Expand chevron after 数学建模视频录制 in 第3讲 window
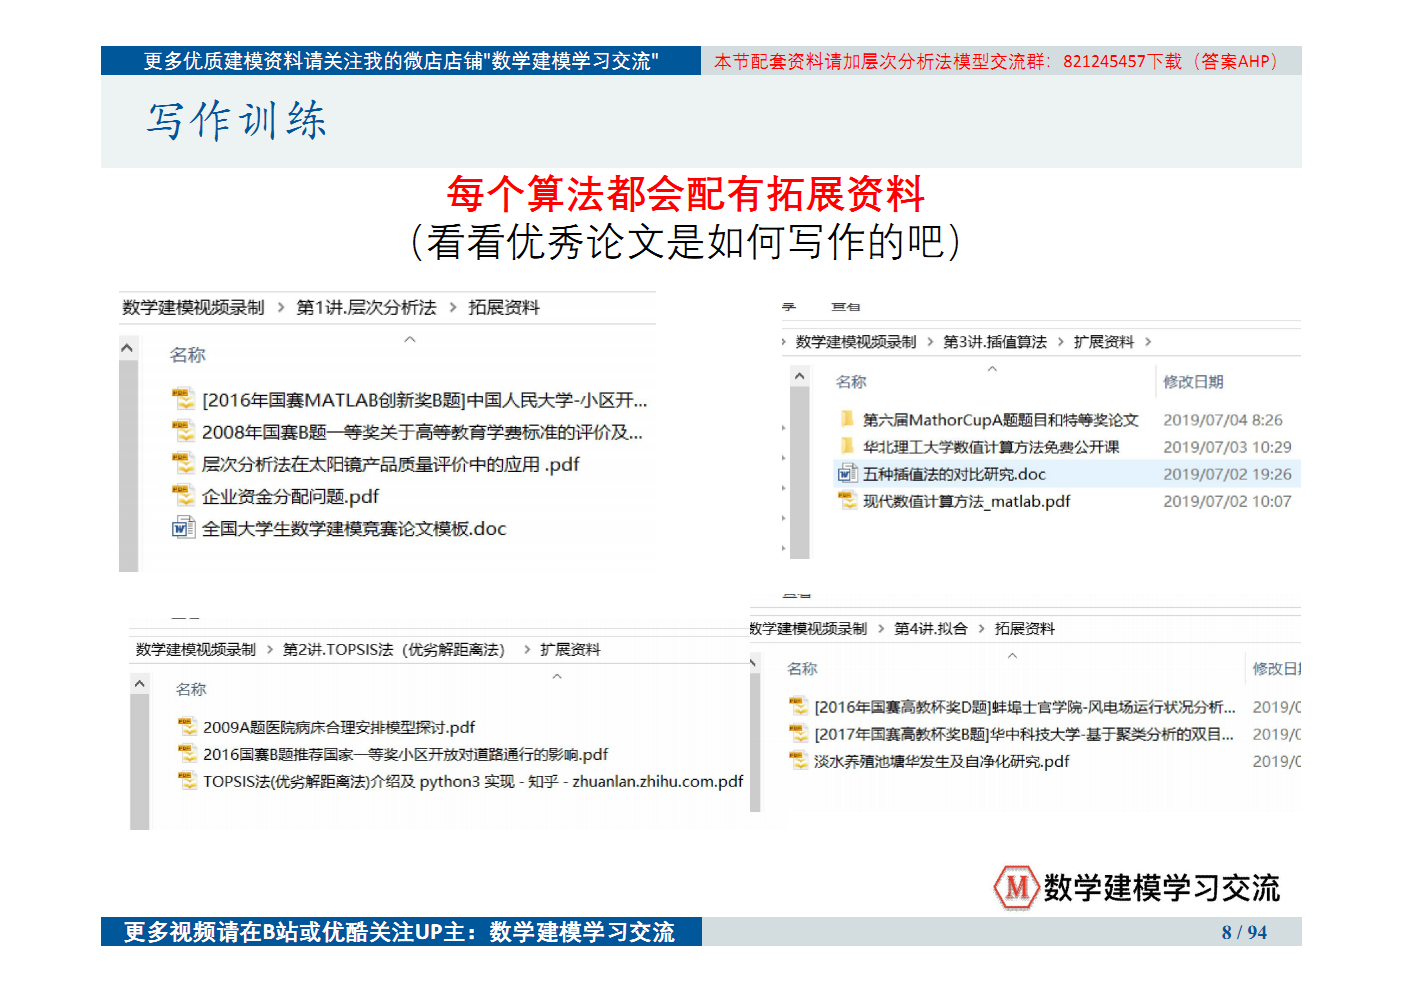 930,342
